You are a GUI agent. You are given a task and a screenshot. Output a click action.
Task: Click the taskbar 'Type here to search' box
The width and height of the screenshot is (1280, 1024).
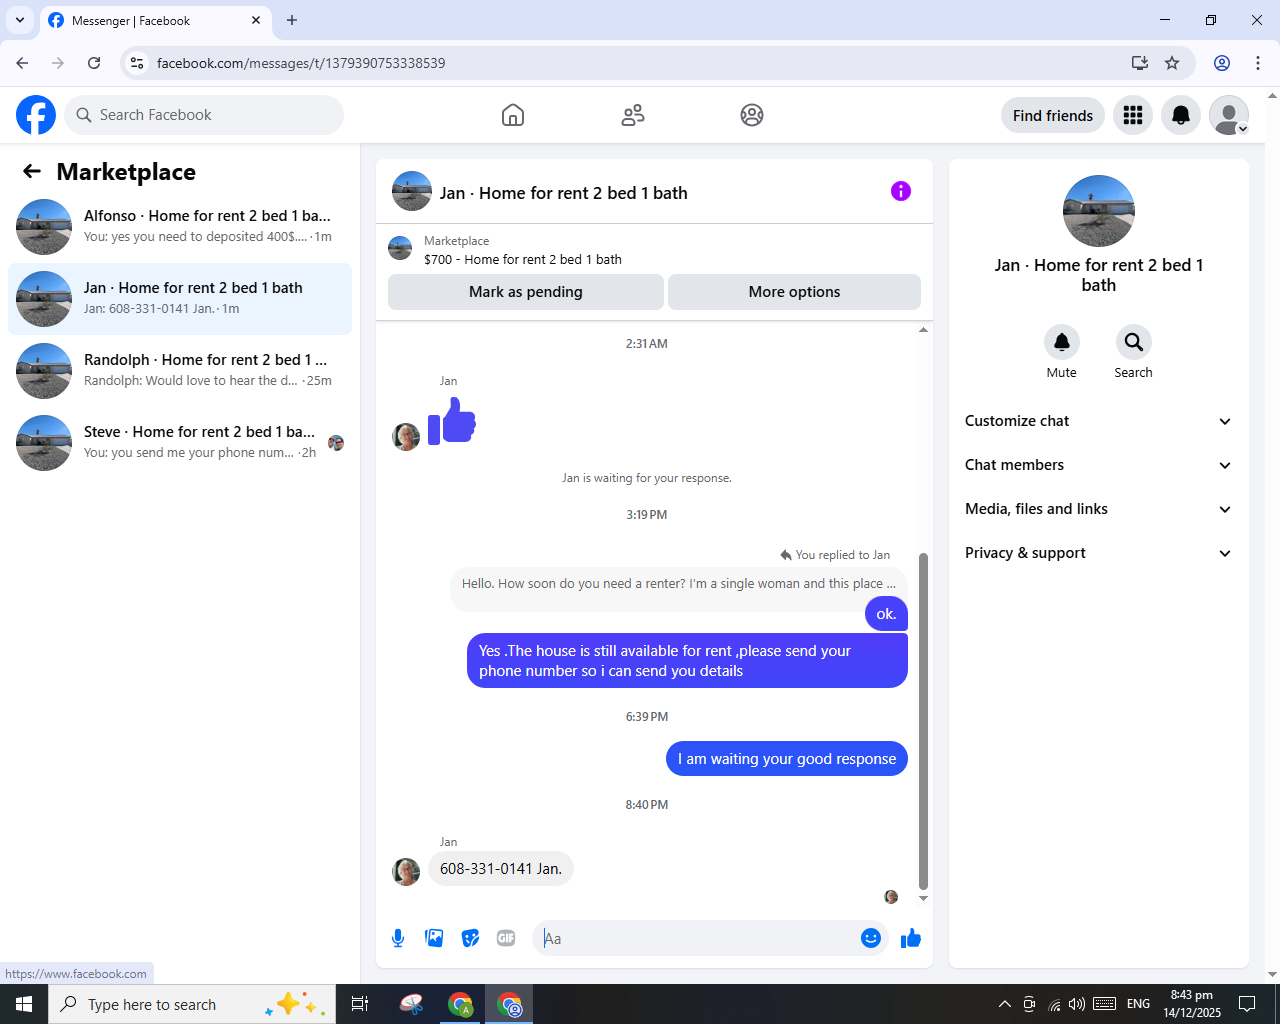[190, 1004]
